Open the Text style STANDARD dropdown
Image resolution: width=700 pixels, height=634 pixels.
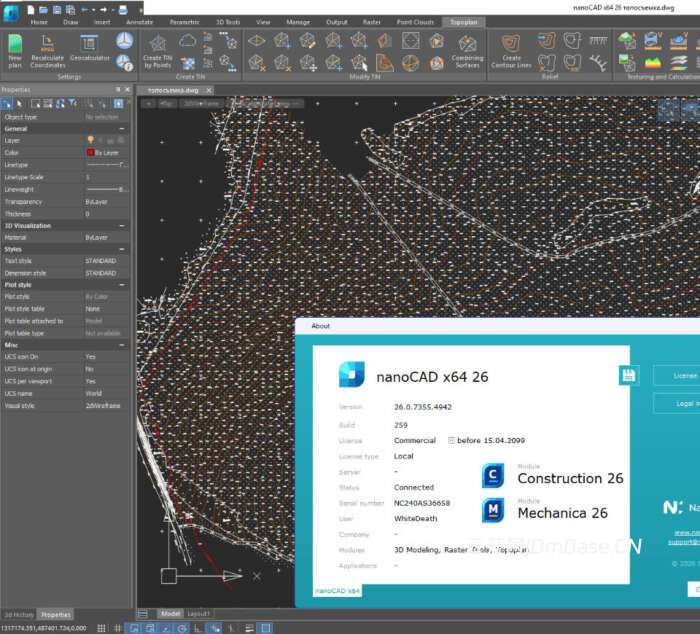pyautogui.click(x=107, y=261)
